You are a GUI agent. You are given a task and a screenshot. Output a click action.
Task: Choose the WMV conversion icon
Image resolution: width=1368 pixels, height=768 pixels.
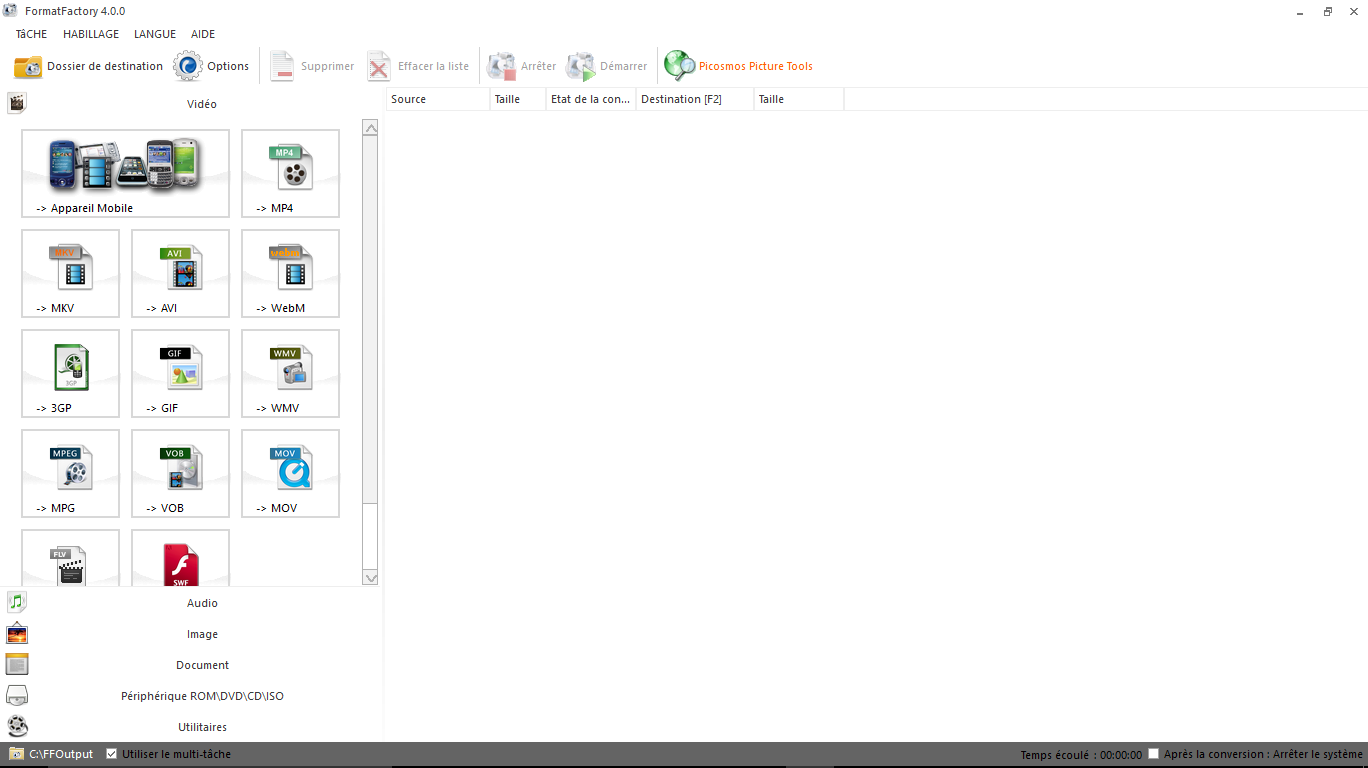click(290, 373)
